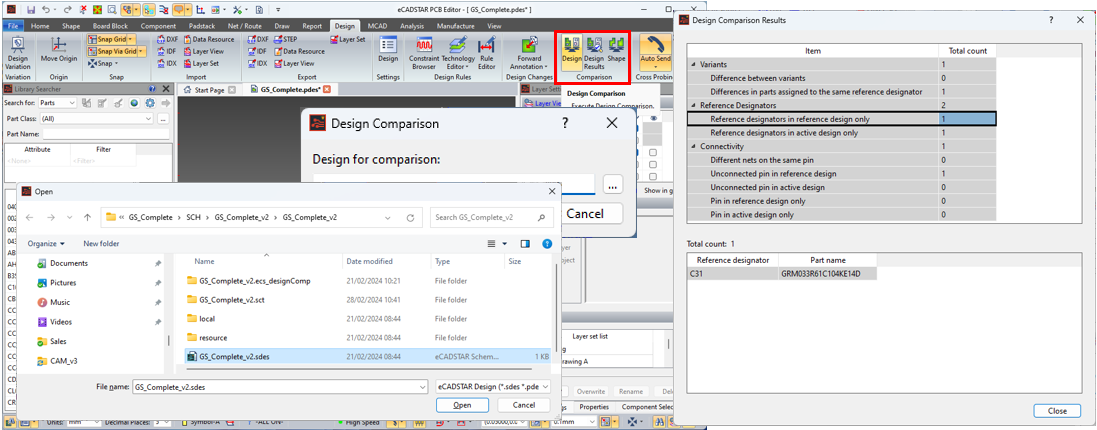The image size is (1097, 430).
Task: Launch the Rule Editor
Action: [x=487, y=54]
